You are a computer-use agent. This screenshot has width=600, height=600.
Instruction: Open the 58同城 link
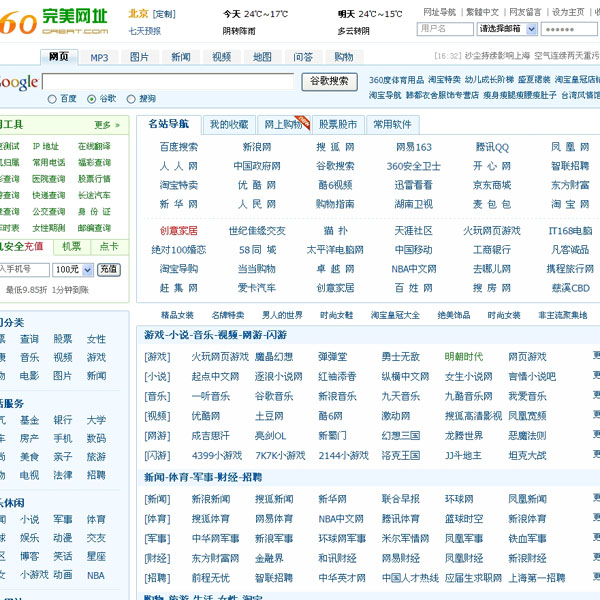coord(257,250)
